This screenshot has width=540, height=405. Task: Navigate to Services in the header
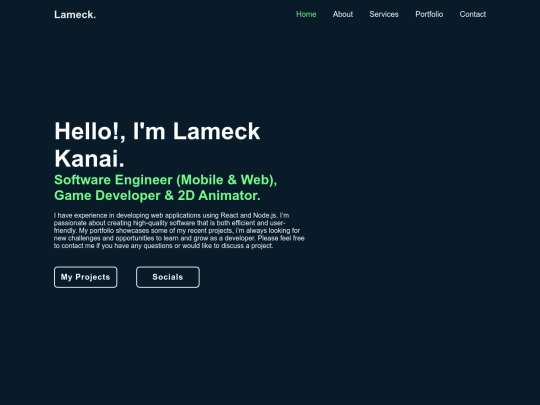pos(384,14)
